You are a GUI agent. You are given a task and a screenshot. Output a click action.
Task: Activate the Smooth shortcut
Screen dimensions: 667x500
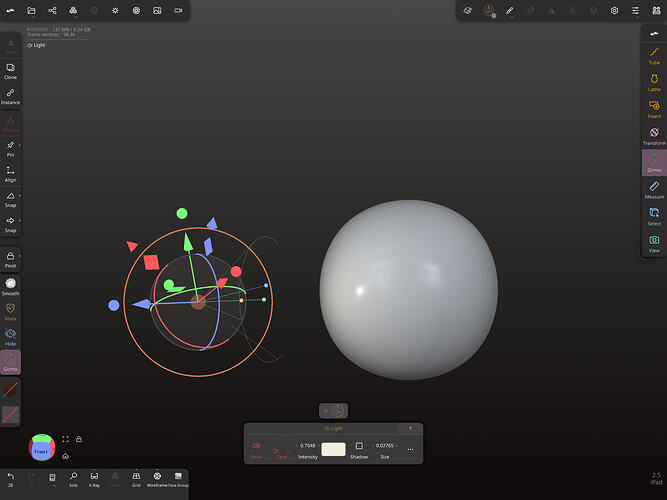point(11,286)
